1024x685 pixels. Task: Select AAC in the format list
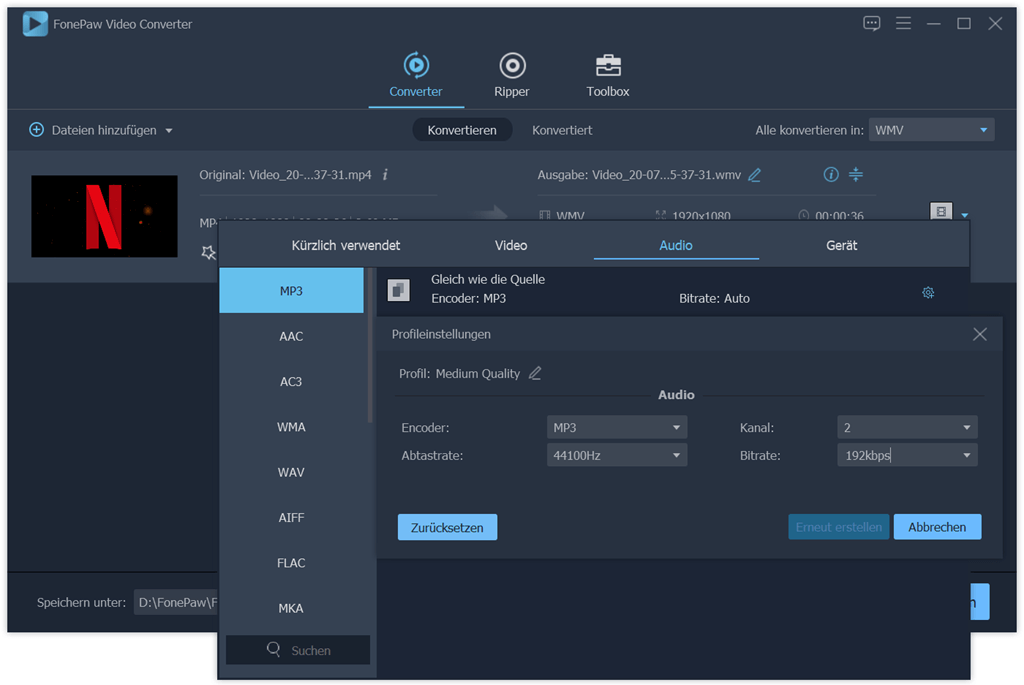(x=291, y=336)
